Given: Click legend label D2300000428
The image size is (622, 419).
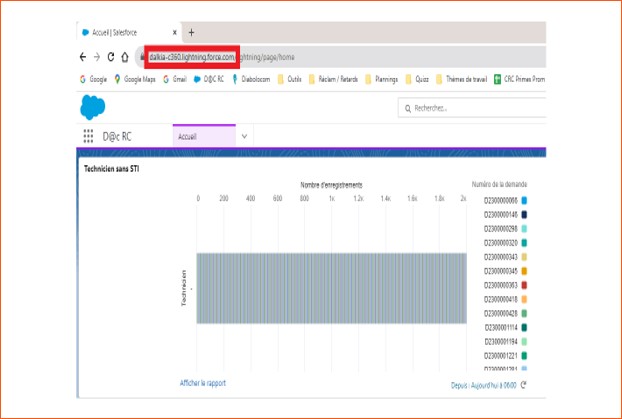Looking at the screenshot, I should [501, 313].
